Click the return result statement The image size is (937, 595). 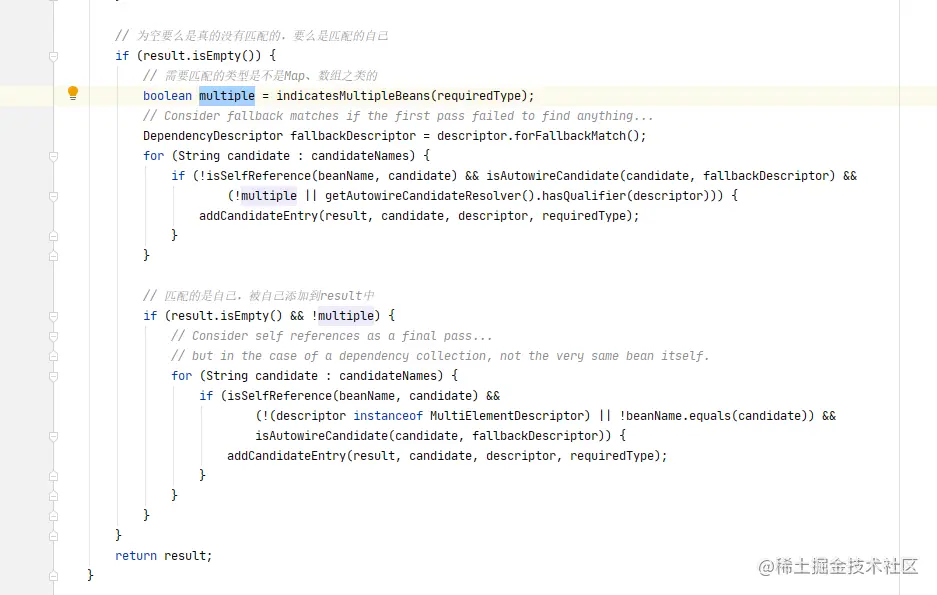pyautogui.click(x=164, y=555)
